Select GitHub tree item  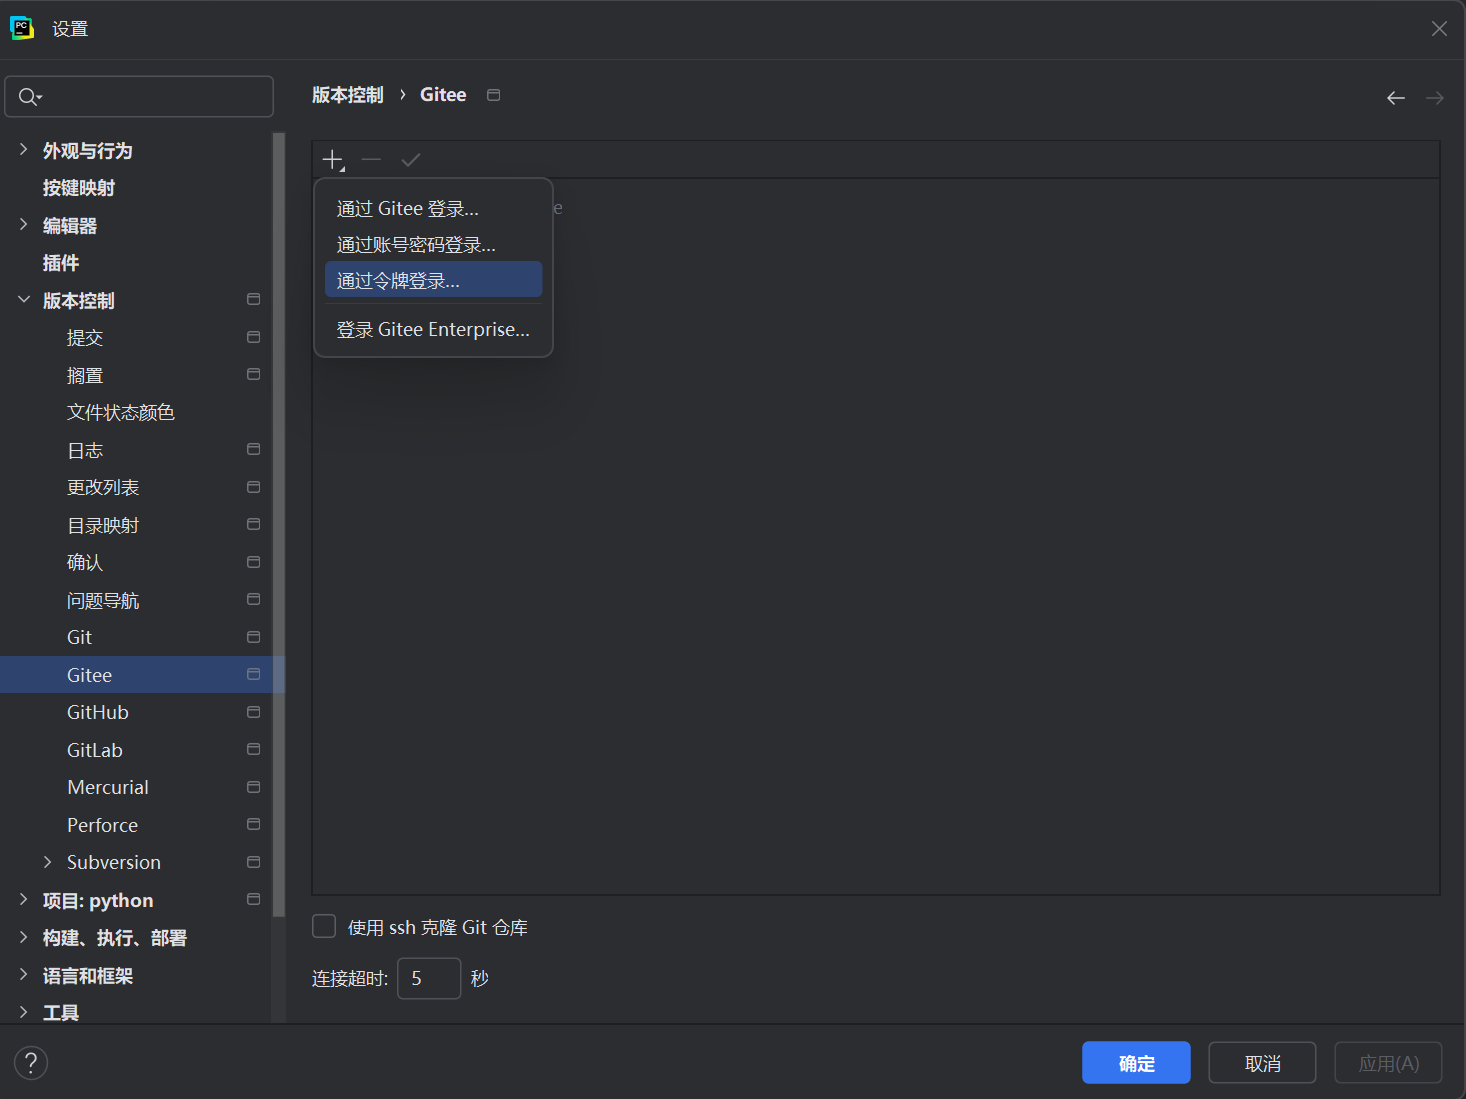click(98, 712)
